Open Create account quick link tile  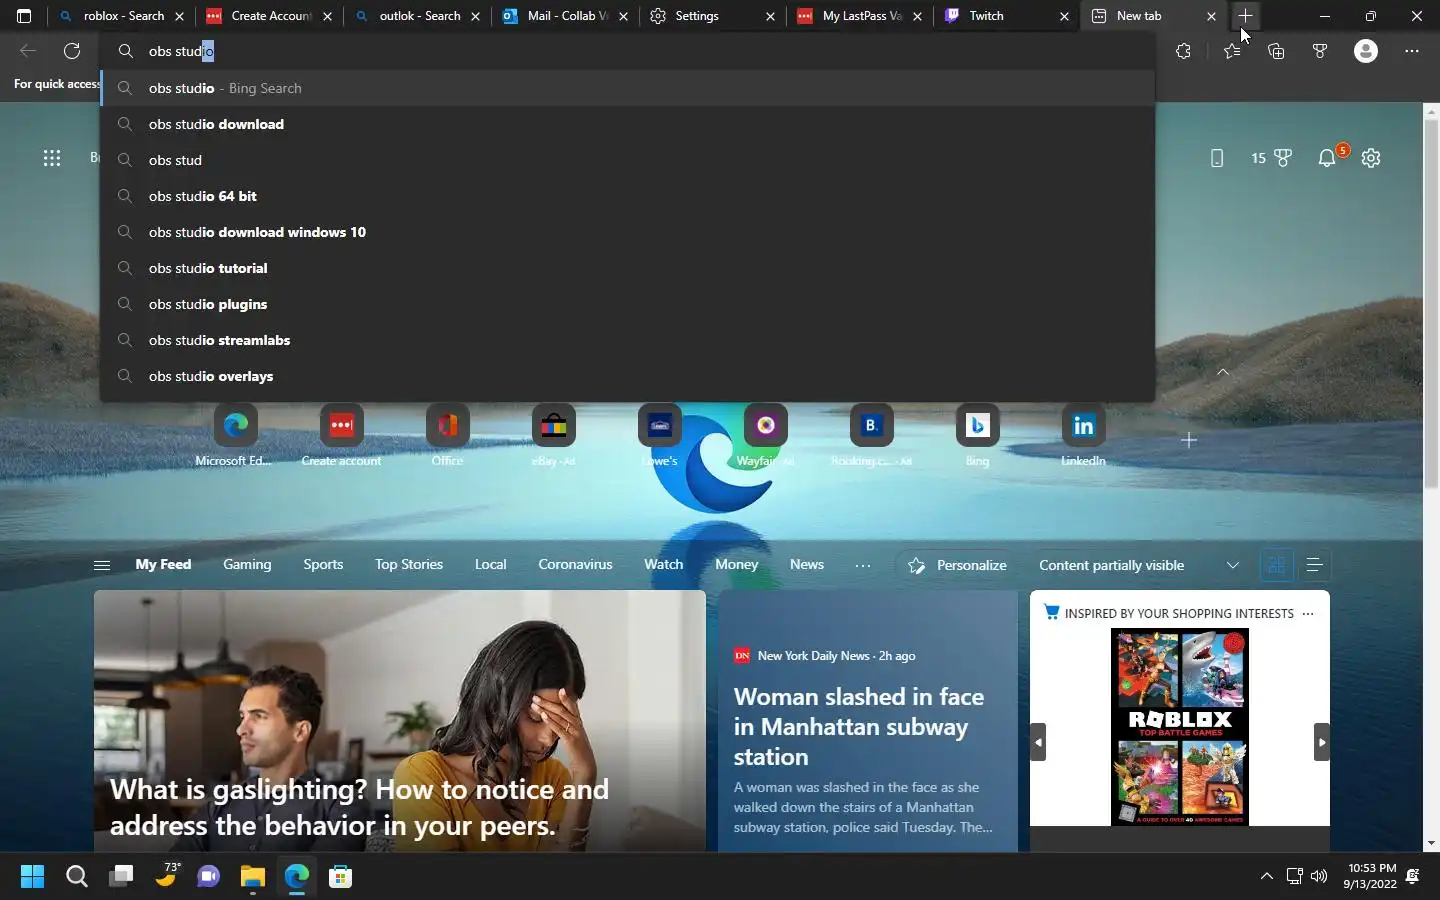coord(341,435)
